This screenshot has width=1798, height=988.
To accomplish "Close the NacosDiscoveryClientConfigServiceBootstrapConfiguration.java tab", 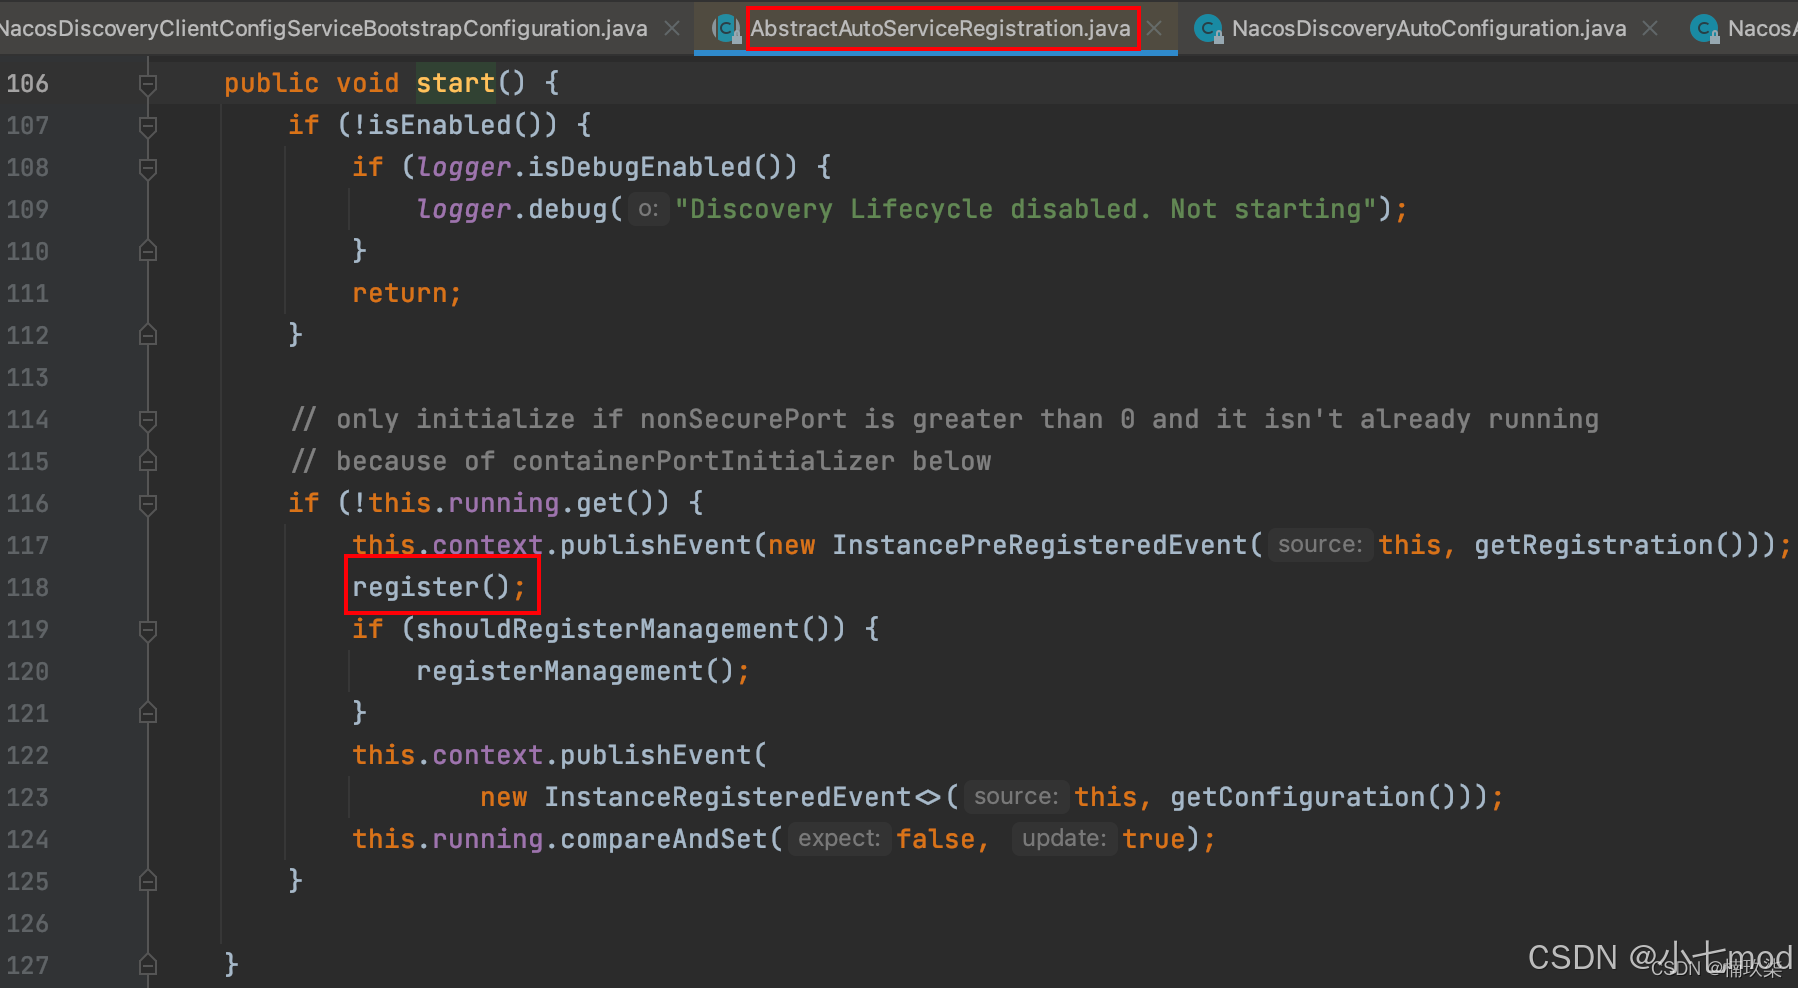I will click(x=673, y=28).
